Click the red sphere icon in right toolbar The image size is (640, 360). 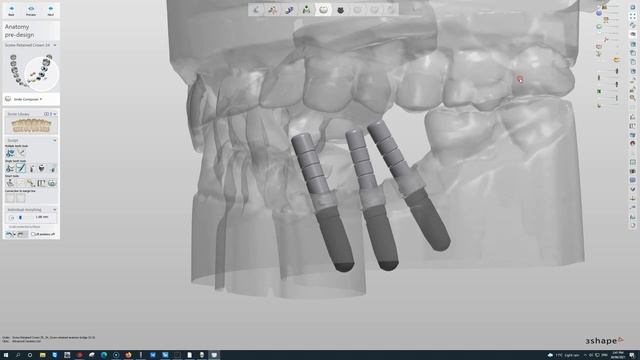[x=633, y=143]
